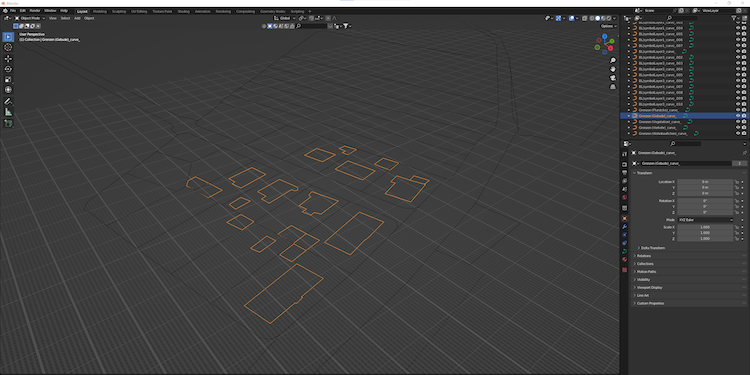Add a new workspace with plus button

309,11
